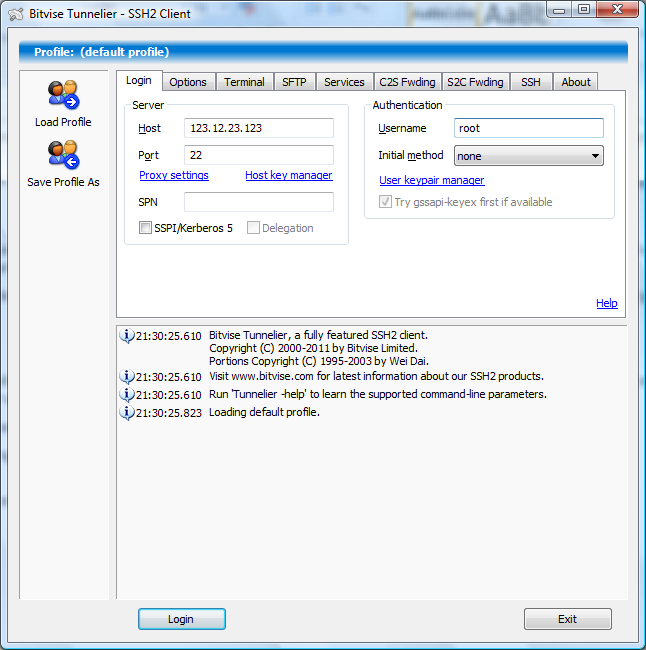The height and width of the screenshot is (650, 646).
Task: Click the log line 'Loading default profile.'
Action: tap(264, 412)
